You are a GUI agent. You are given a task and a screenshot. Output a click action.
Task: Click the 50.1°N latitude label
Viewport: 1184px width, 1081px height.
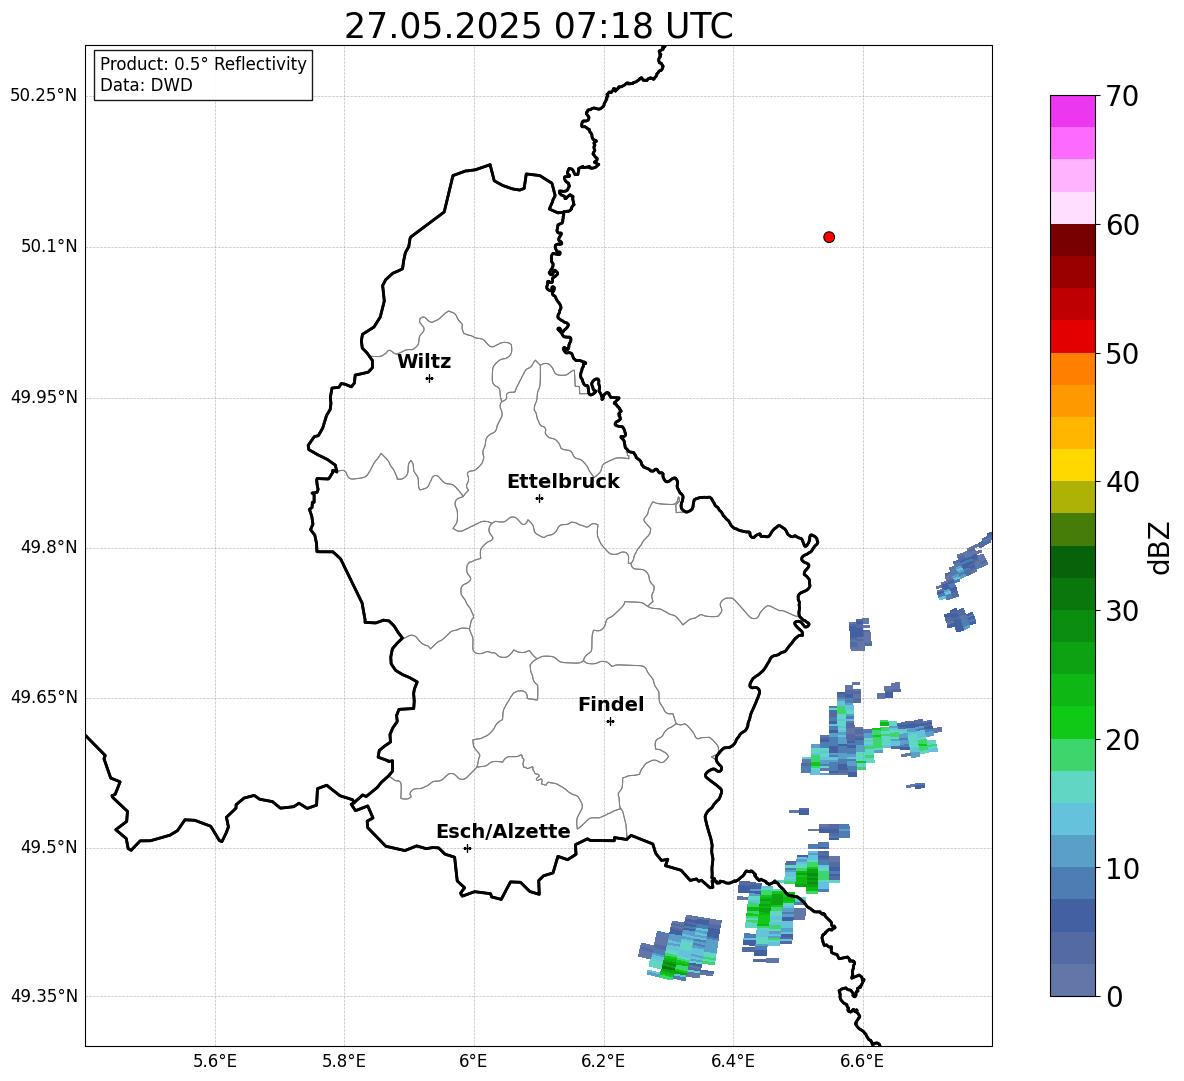click(x=49, y=246)
